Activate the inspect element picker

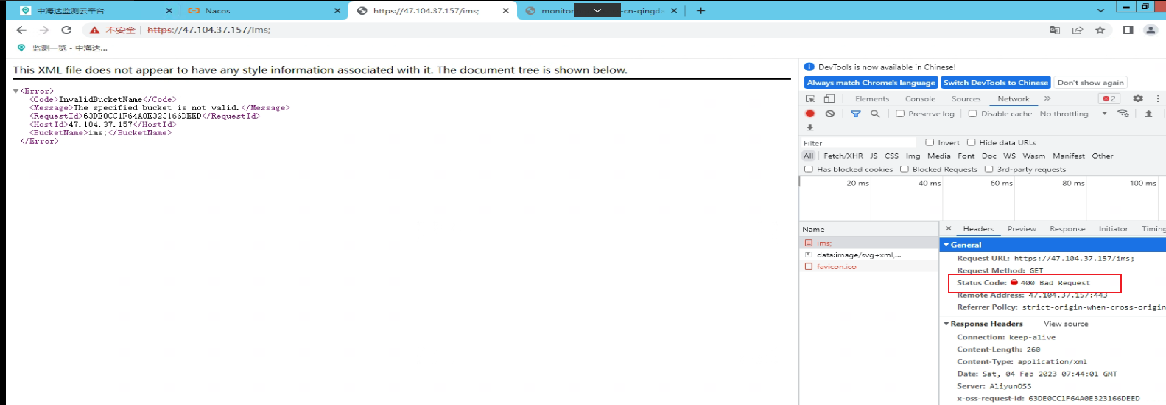(810, 99)
